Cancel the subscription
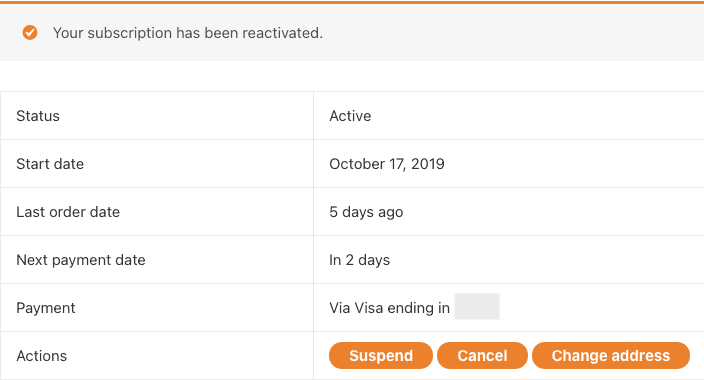Screen dimensions: 704x380 (x=482, y=355)
